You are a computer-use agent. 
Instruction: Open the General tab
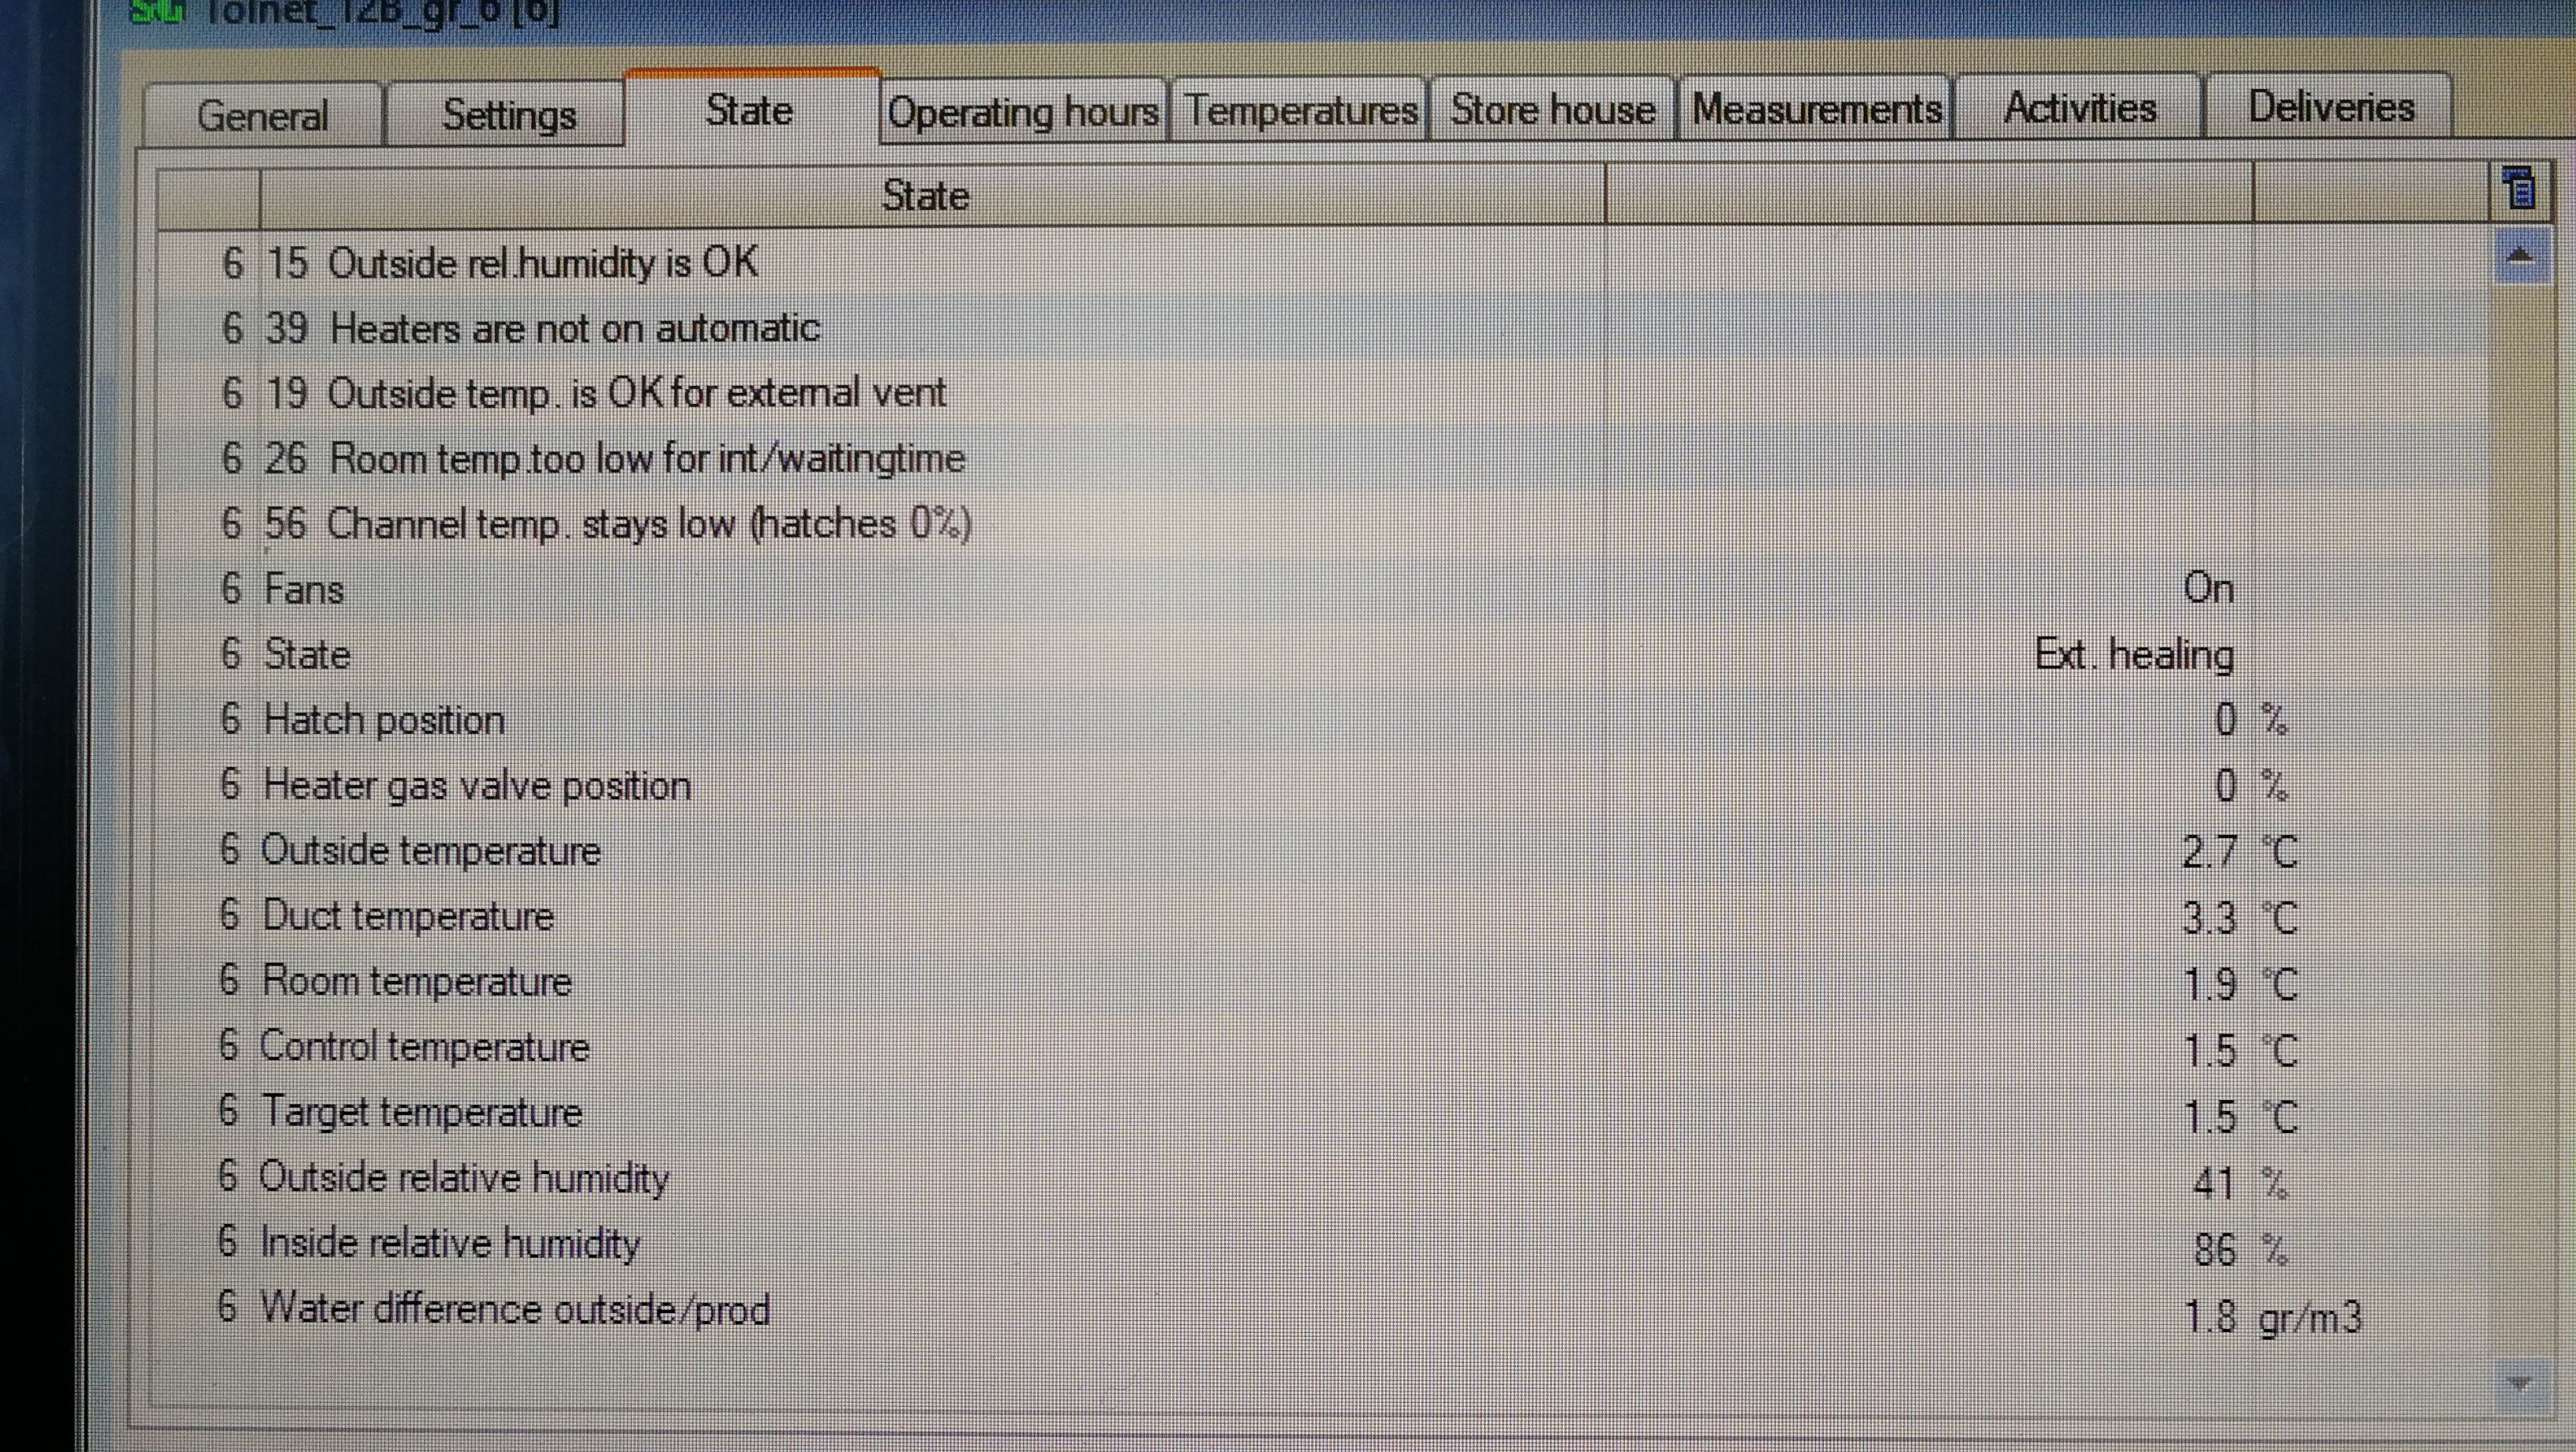click(262, 116)
